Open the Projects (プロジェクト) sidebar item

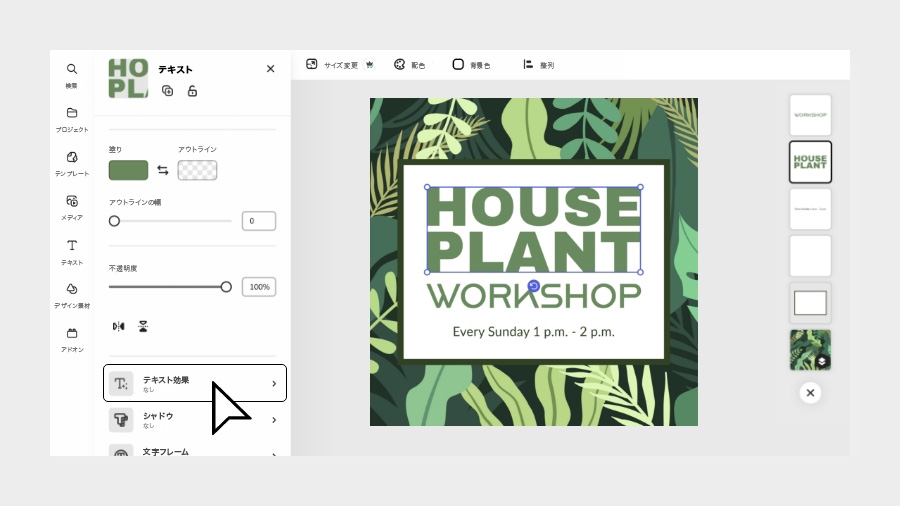point(72,119)
